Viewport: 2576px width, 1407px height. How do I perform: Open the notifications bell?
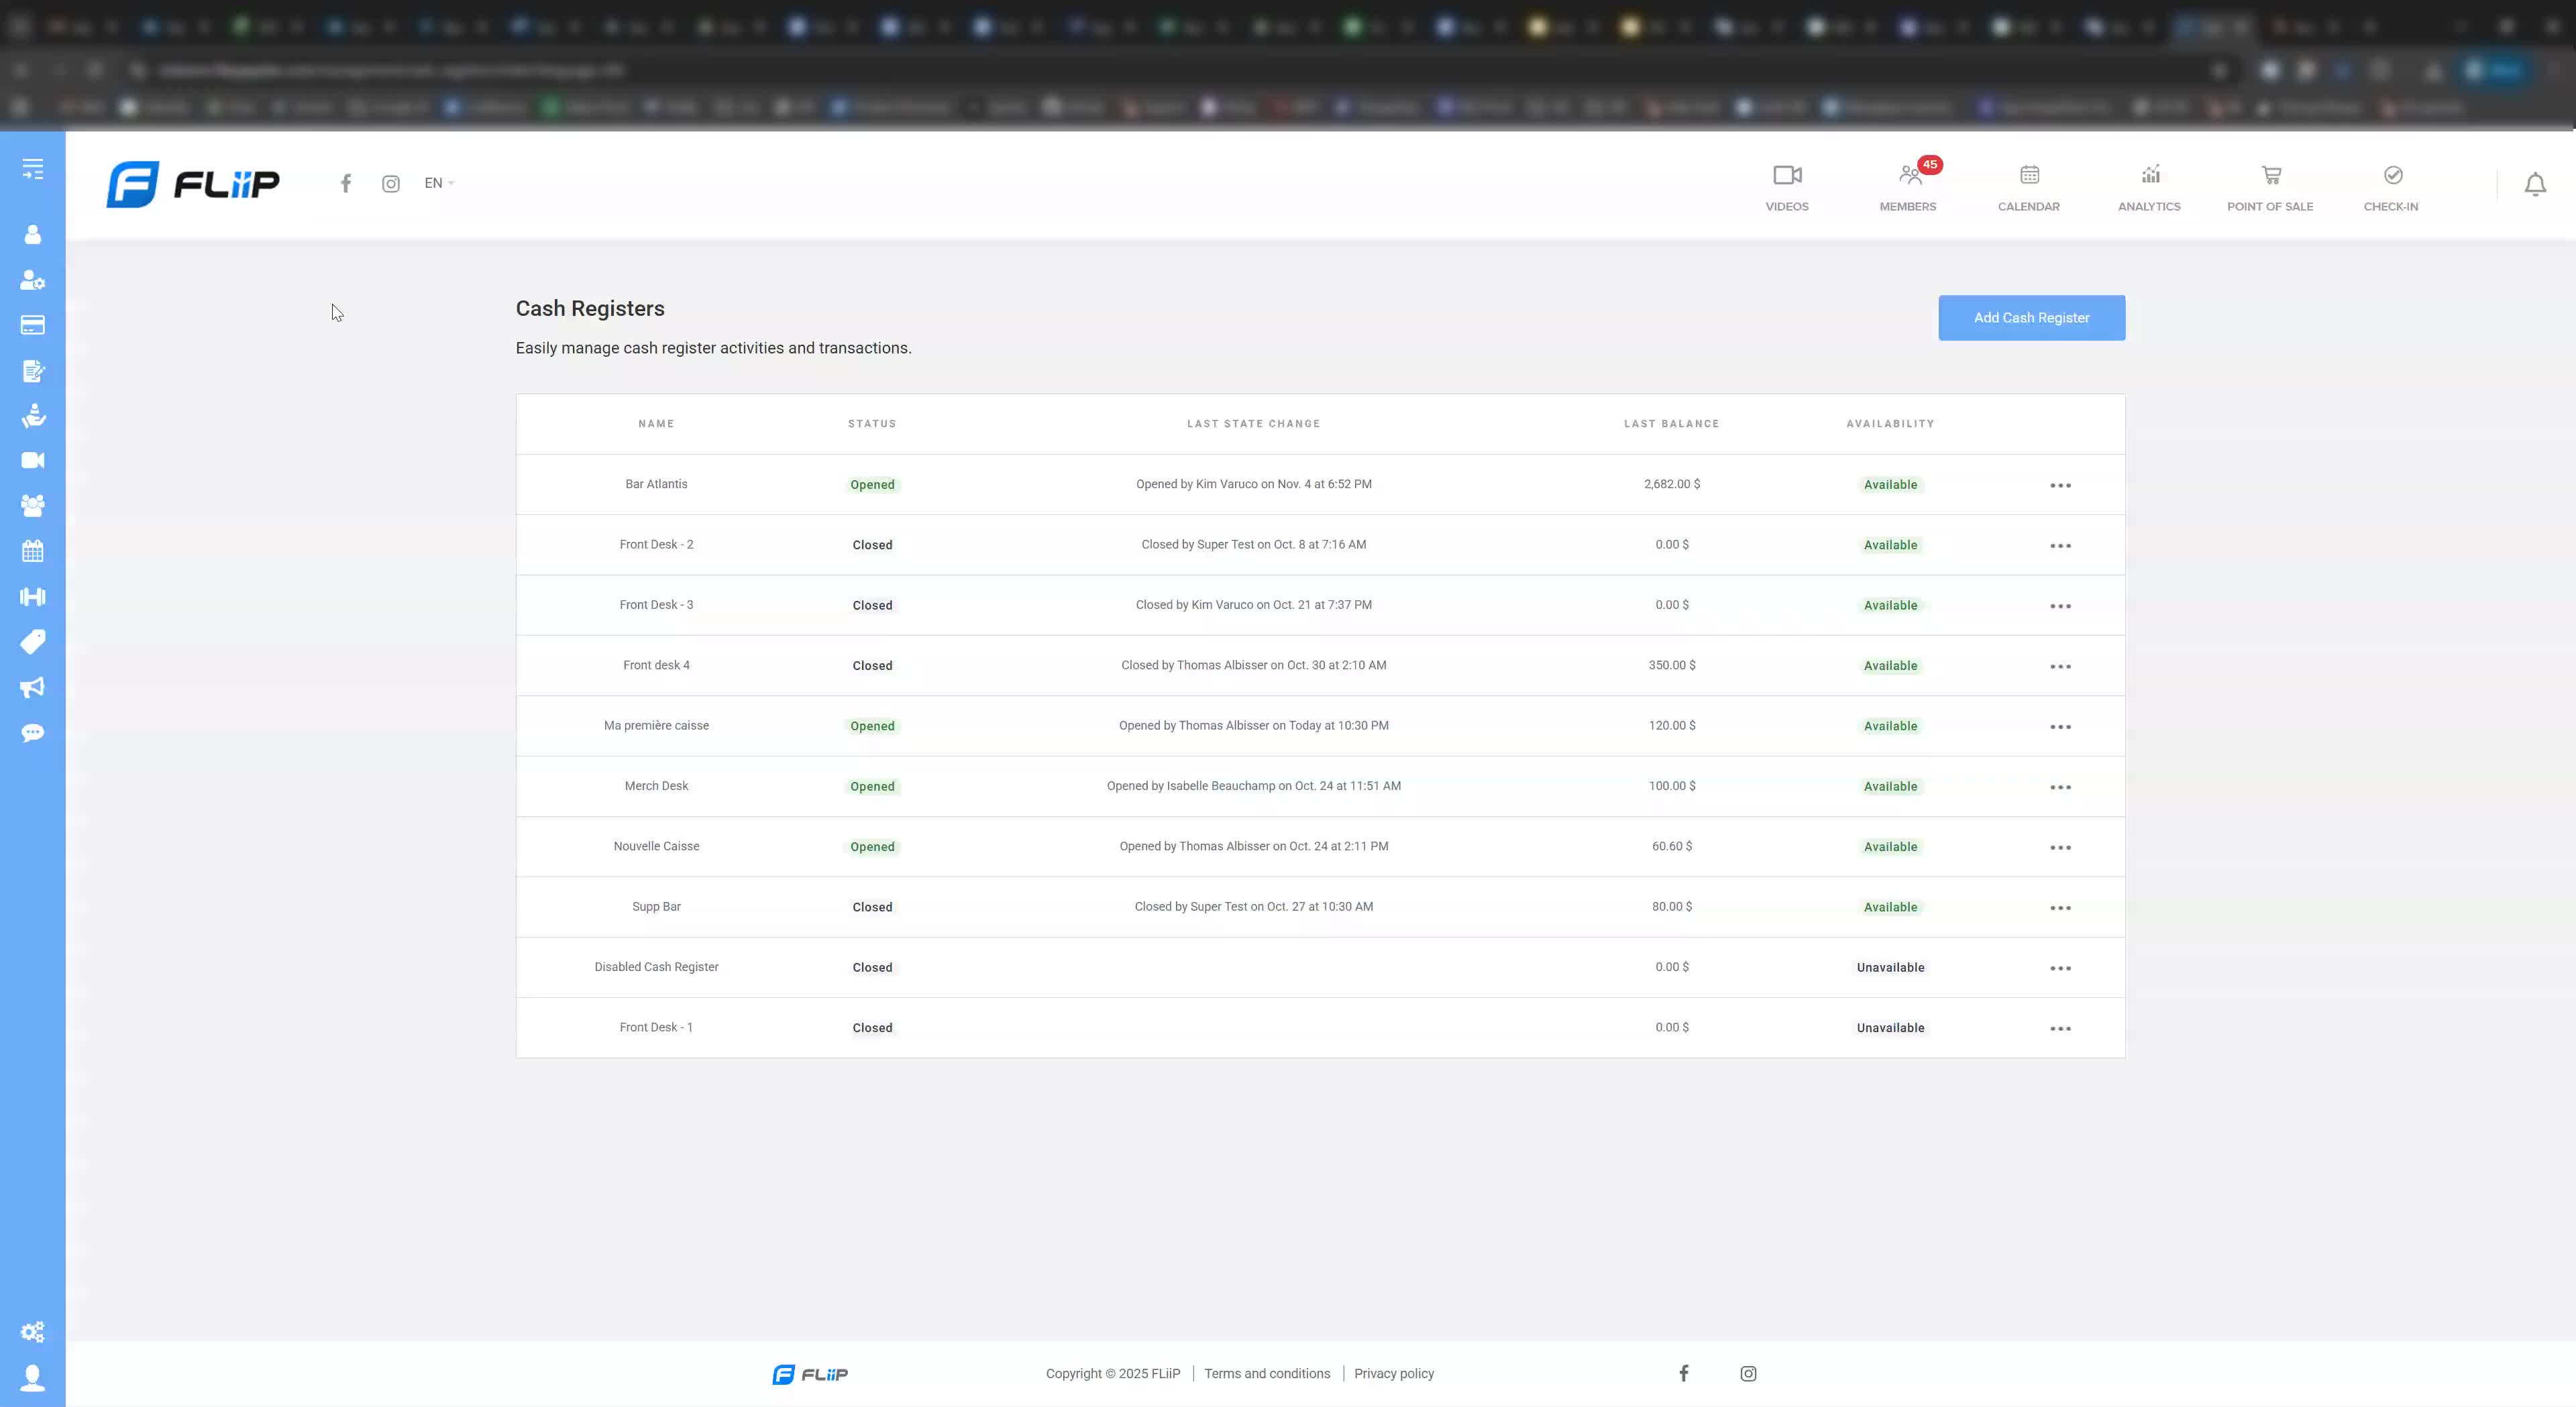click(2535, 185)
